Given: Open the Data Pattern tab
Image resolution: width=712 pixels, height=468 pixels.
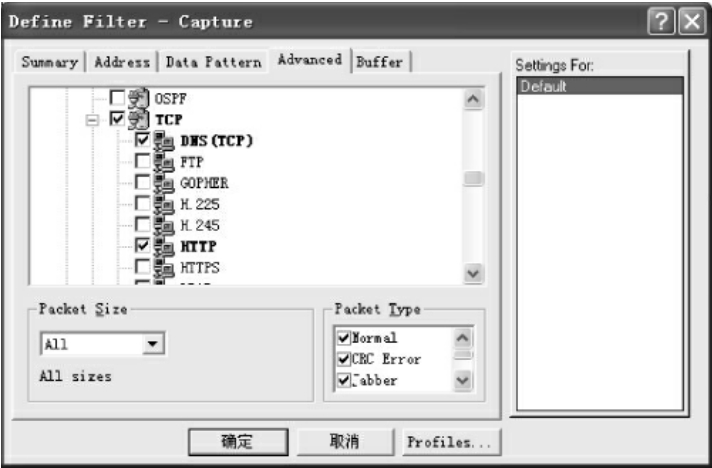Looking at the screenshot, I should point(213,62).
